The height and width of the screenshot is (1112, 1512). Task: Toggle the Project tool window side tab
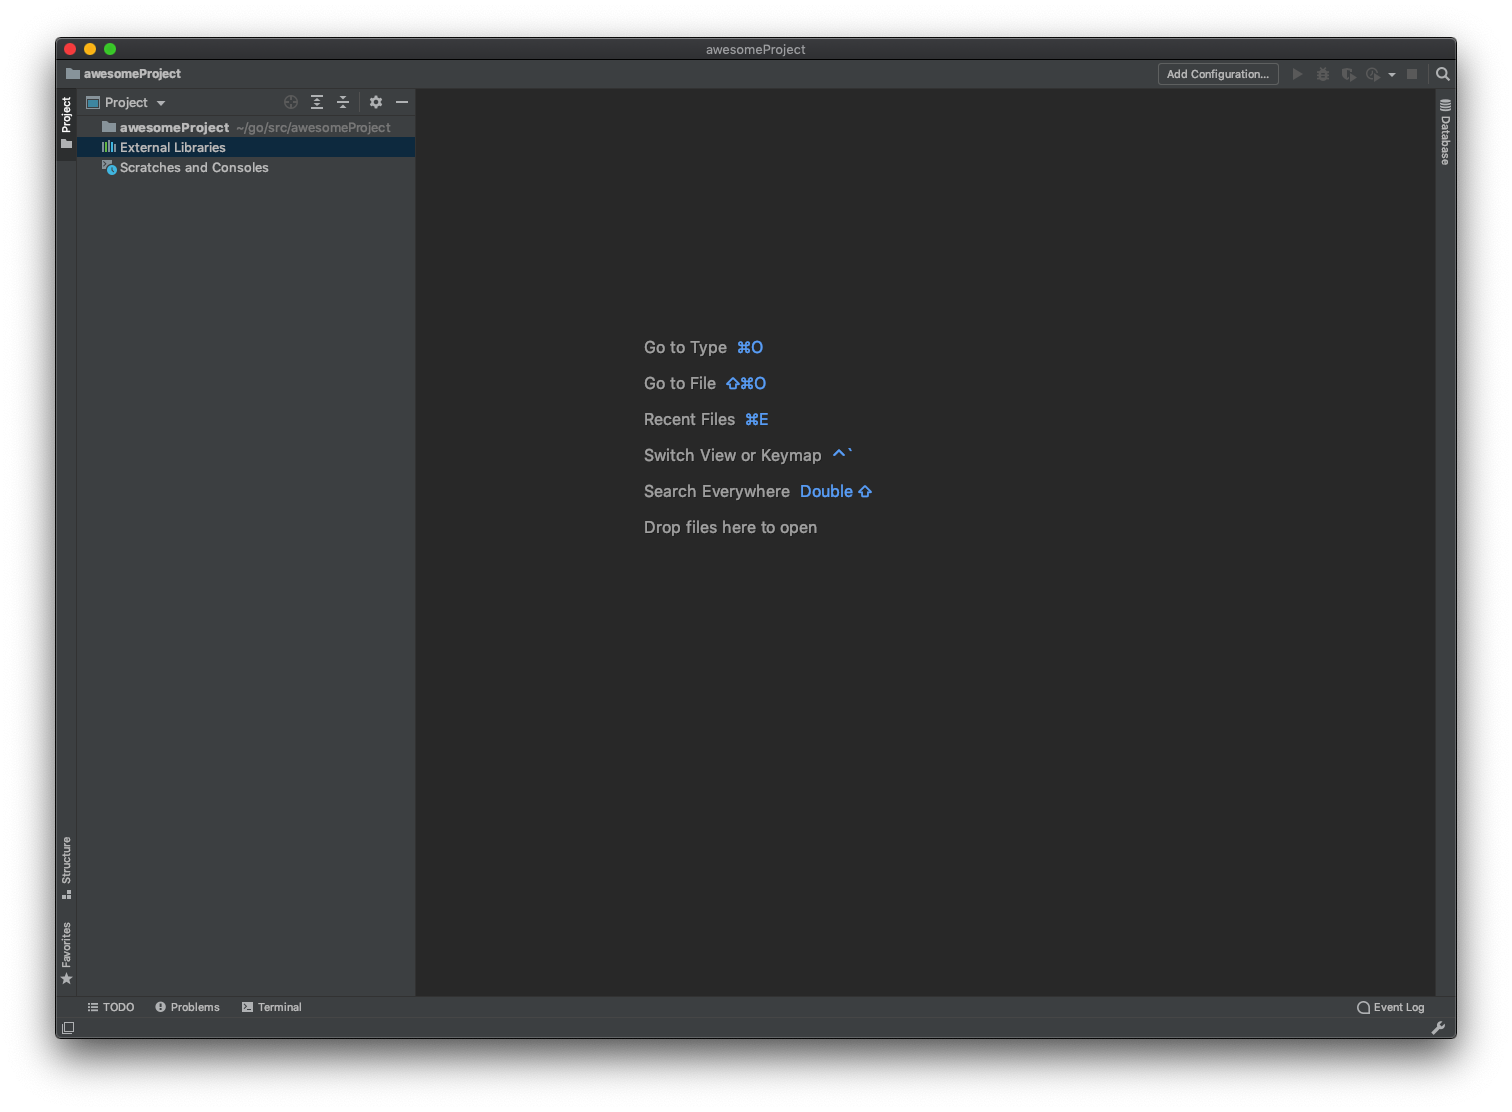(66, 123)
